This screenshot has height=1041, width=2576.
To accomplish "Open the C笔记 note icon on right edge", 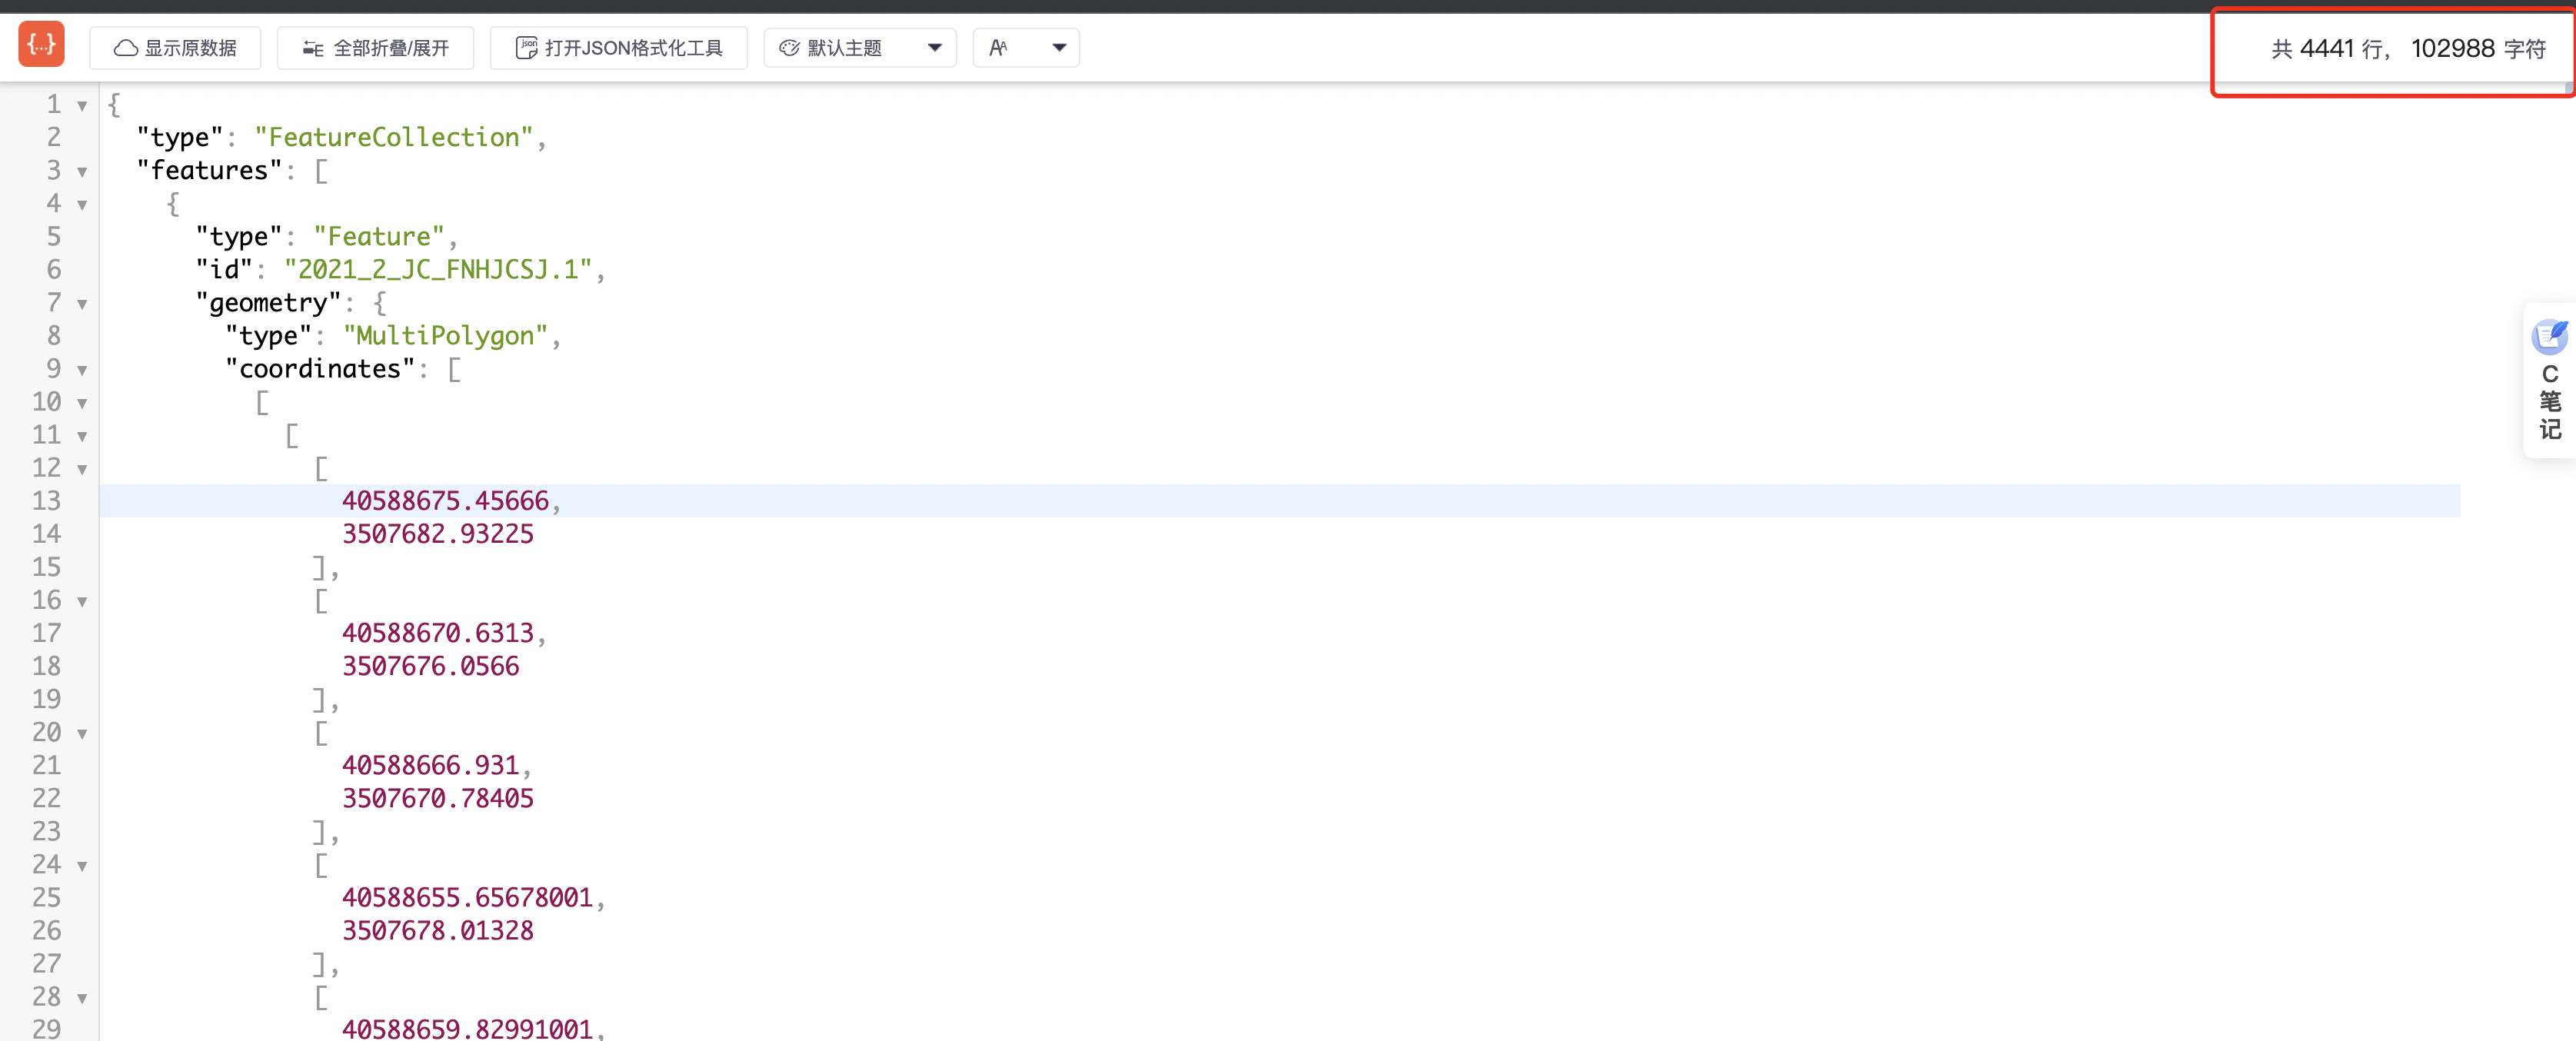I will click(x=2549, y=337).
